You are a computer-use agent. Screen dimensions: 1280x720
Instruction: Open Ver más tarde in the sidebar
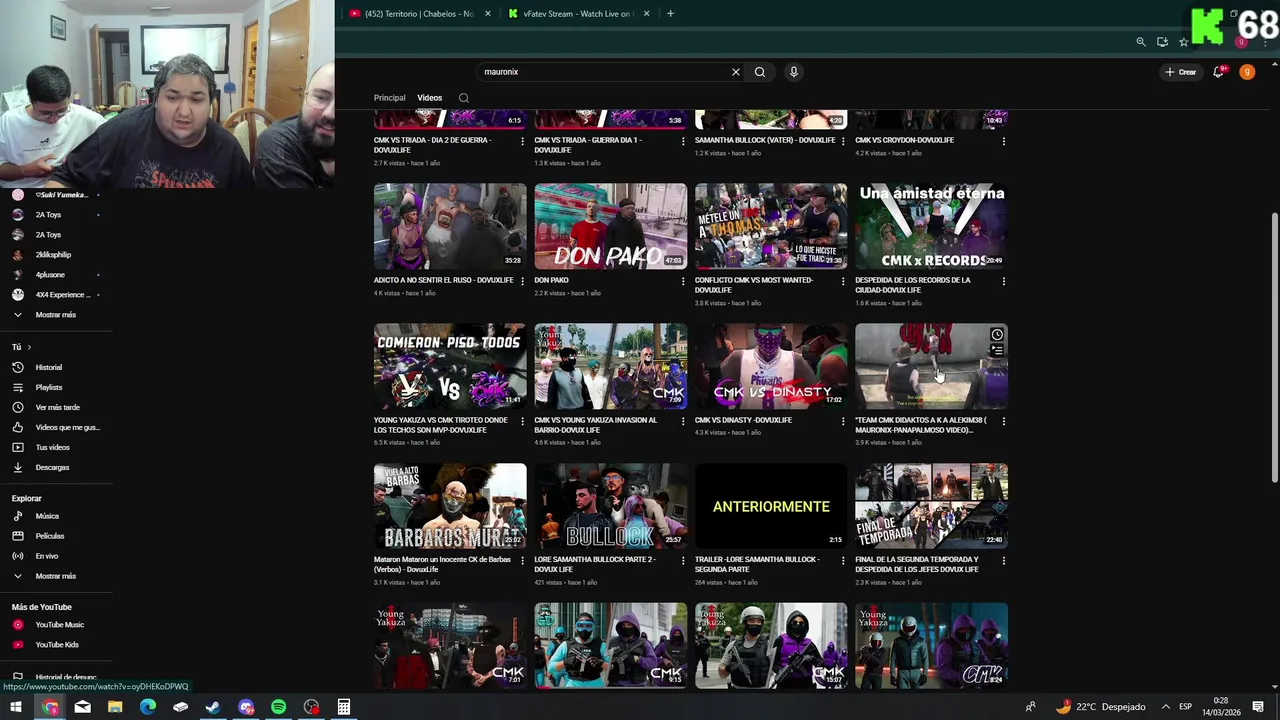[56, 407]
